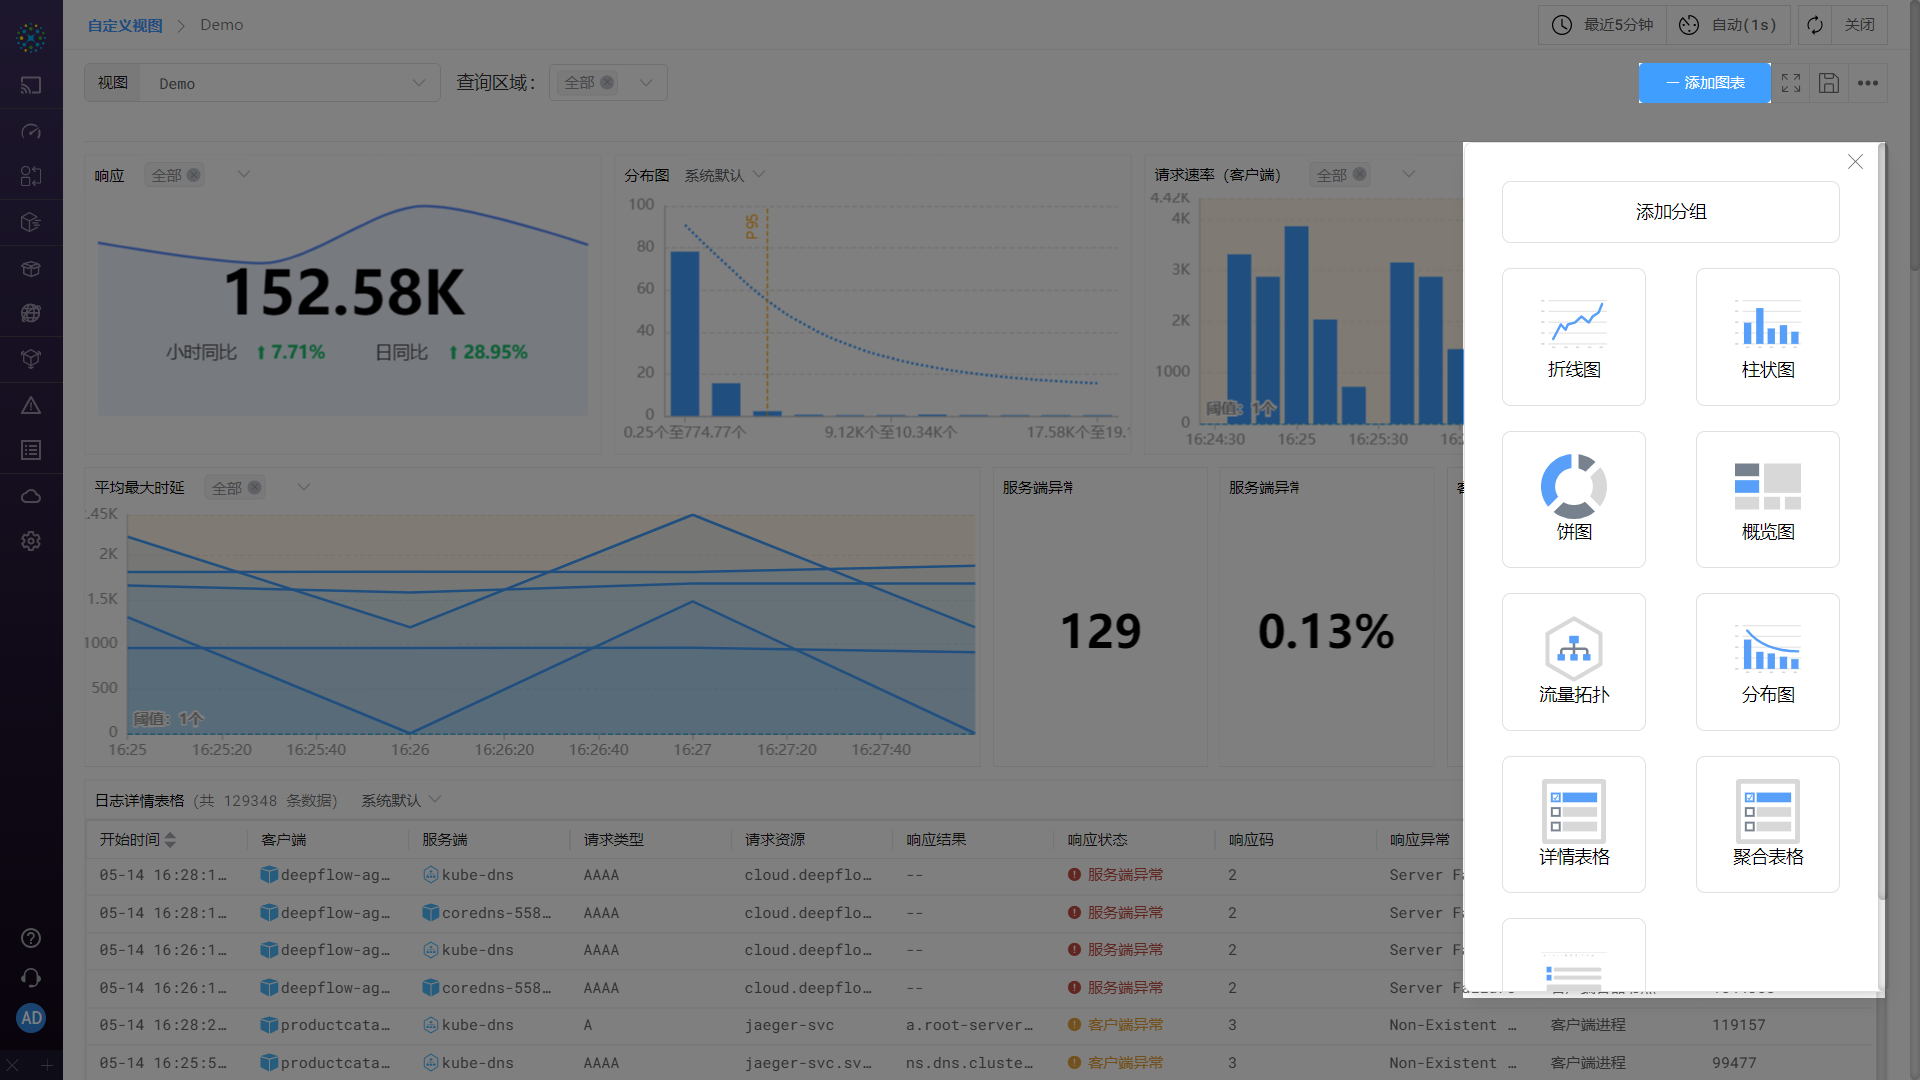Click the 添加图表 button
This screenshot has width=1920, height=1080.
click(1704, 83)
